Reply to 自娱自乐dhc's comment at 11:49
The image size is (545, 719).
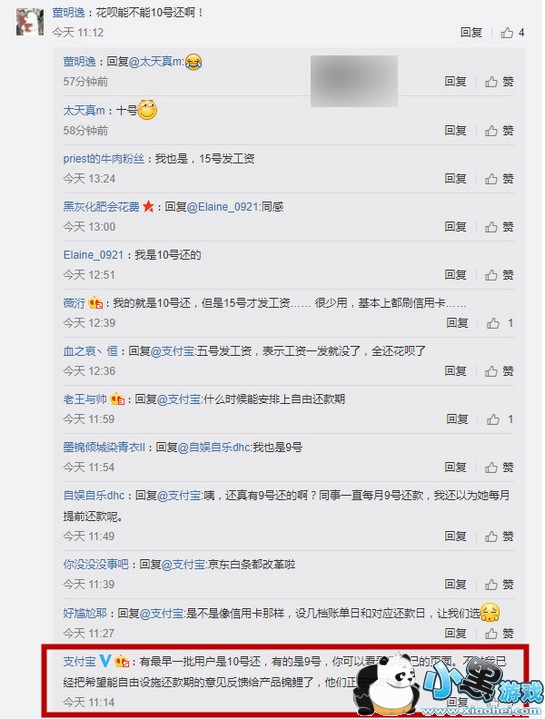[455, 536]
